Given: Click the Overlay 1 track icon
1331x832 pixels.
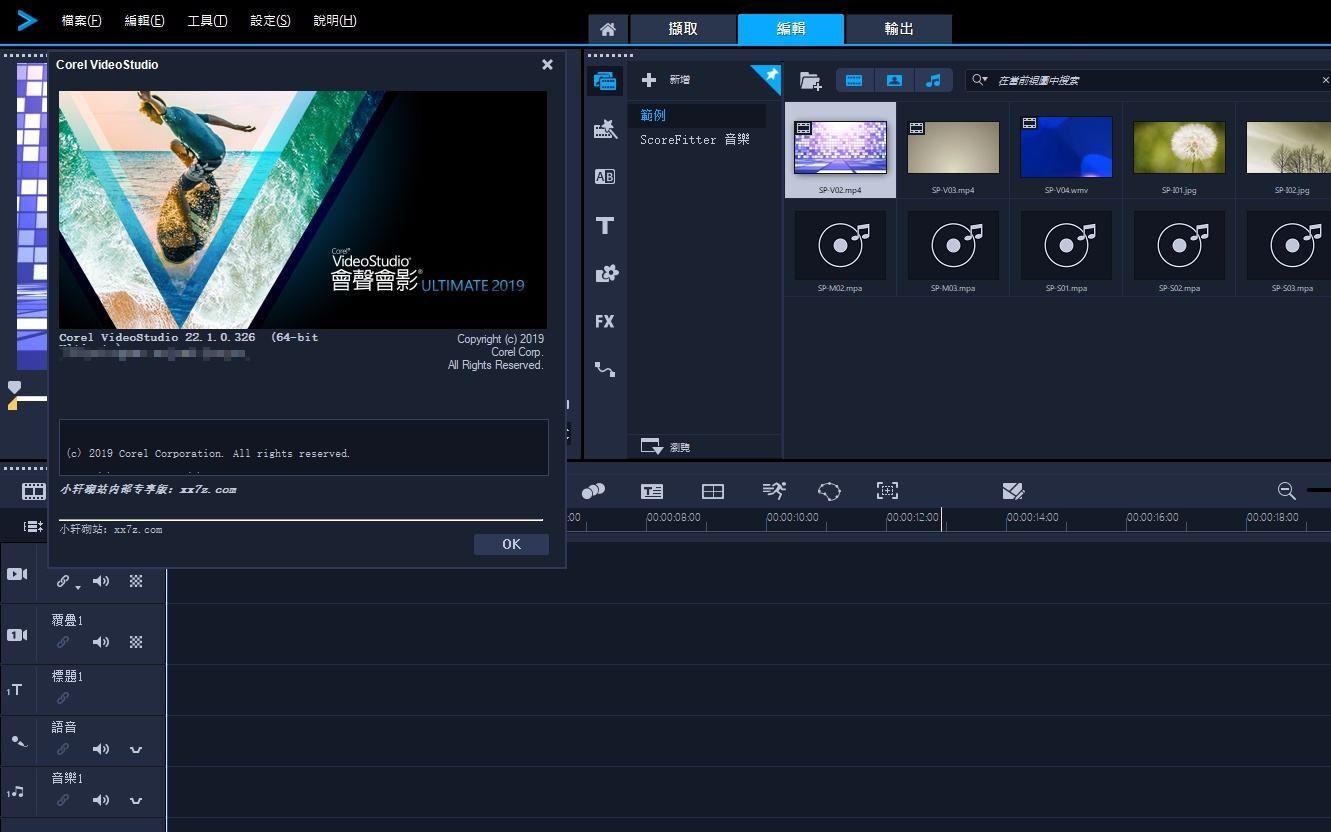Looking at the screenshot, I should 17,635.
